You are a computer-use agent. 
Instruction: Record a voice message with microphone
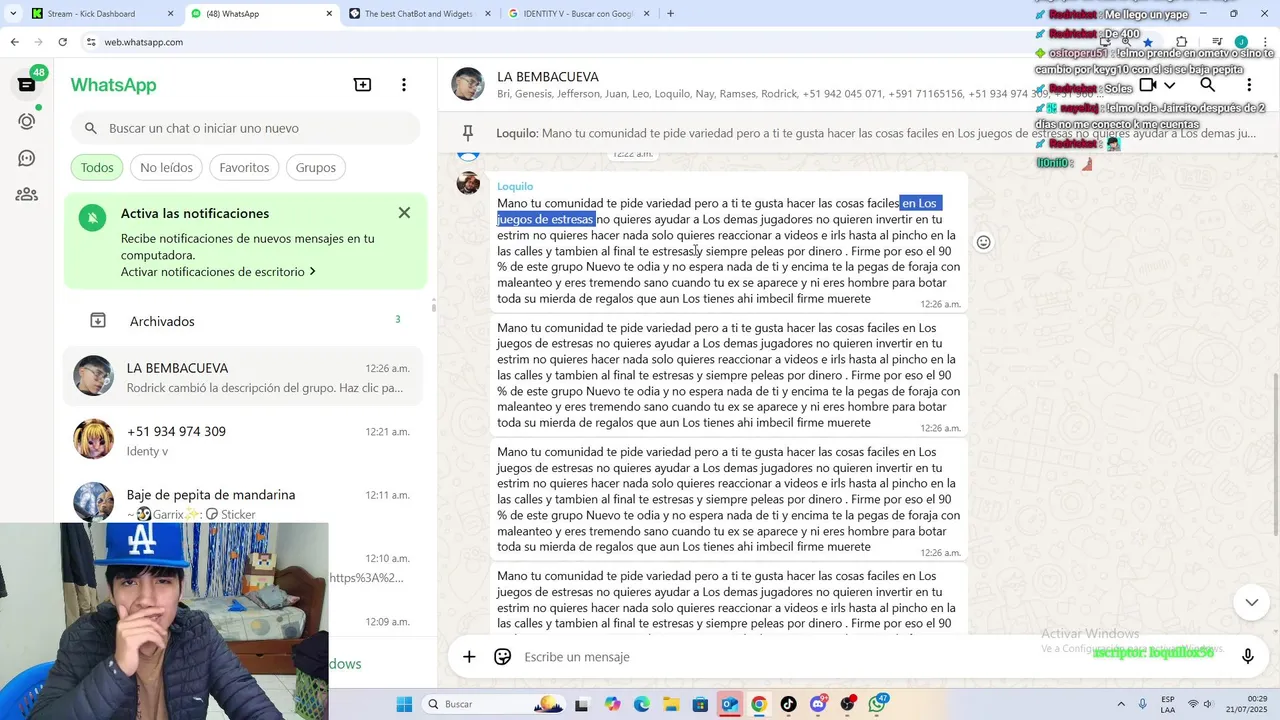point(1248,657)
